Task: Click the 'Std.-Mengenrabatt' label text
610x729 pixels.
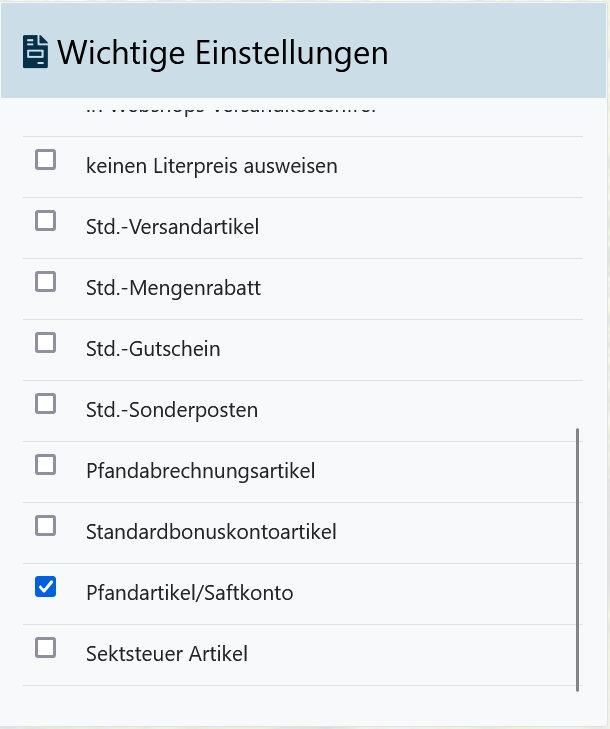Action: (x=174, y=288)
